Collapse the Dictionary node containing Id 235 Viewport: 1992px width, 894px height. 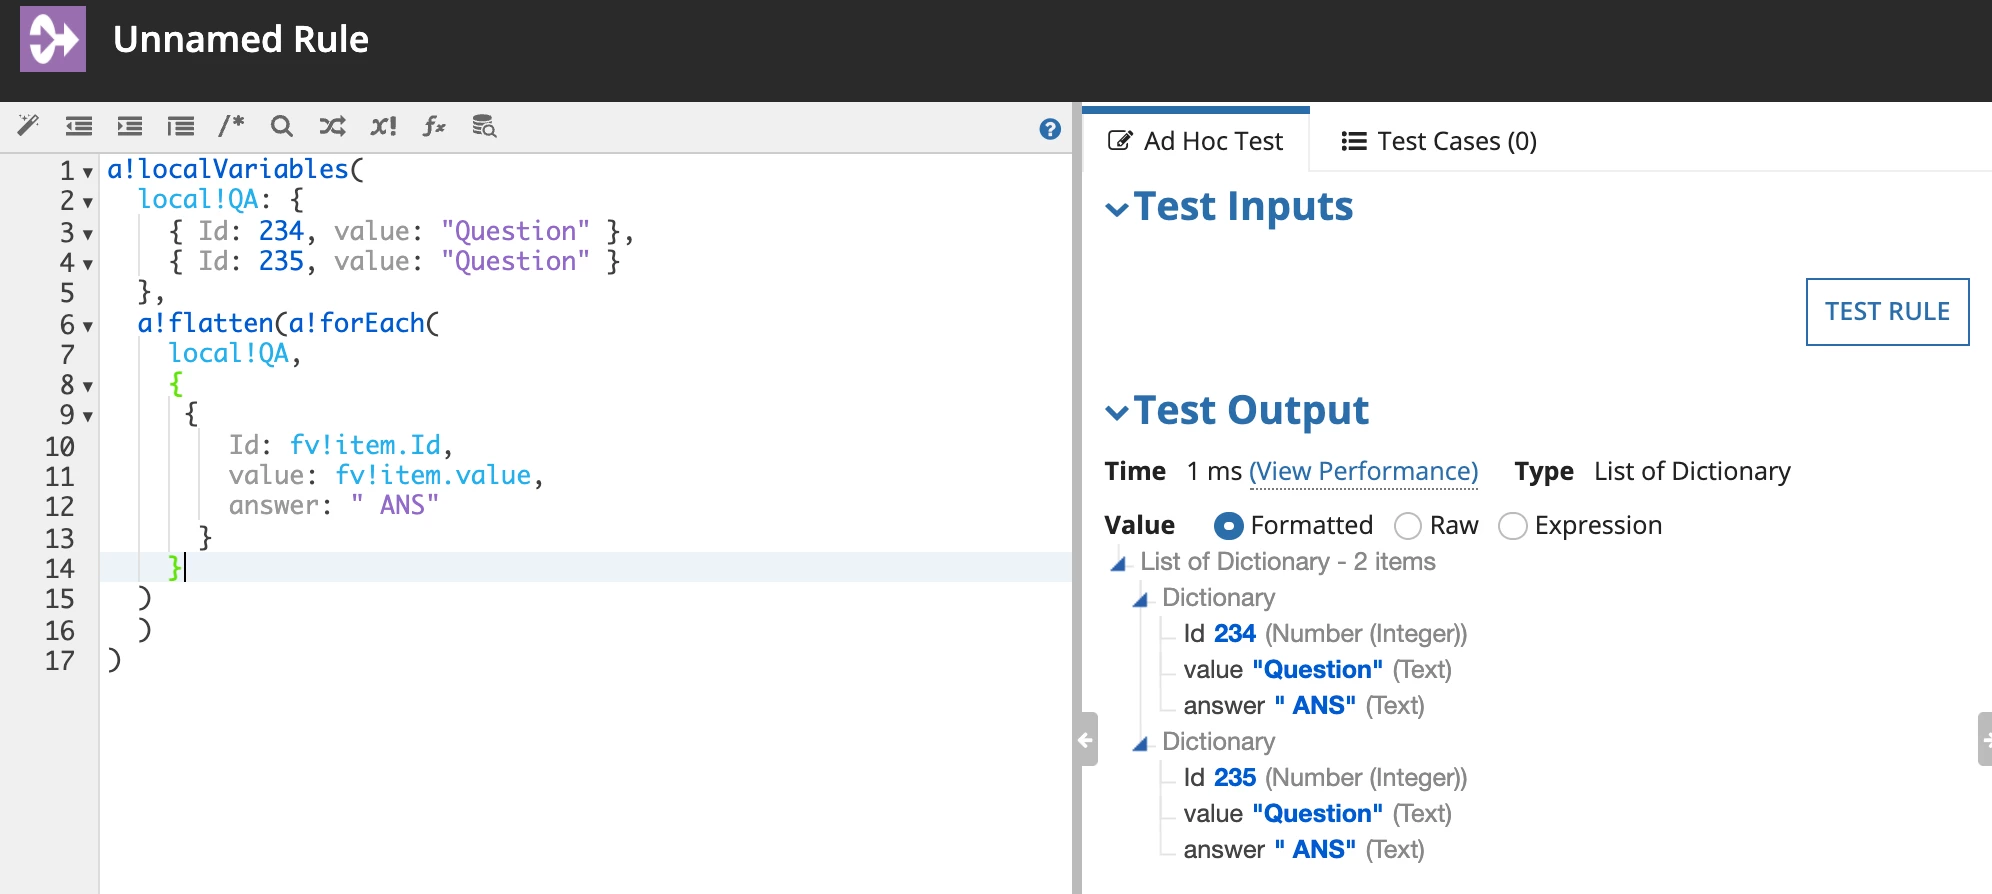1141,744
